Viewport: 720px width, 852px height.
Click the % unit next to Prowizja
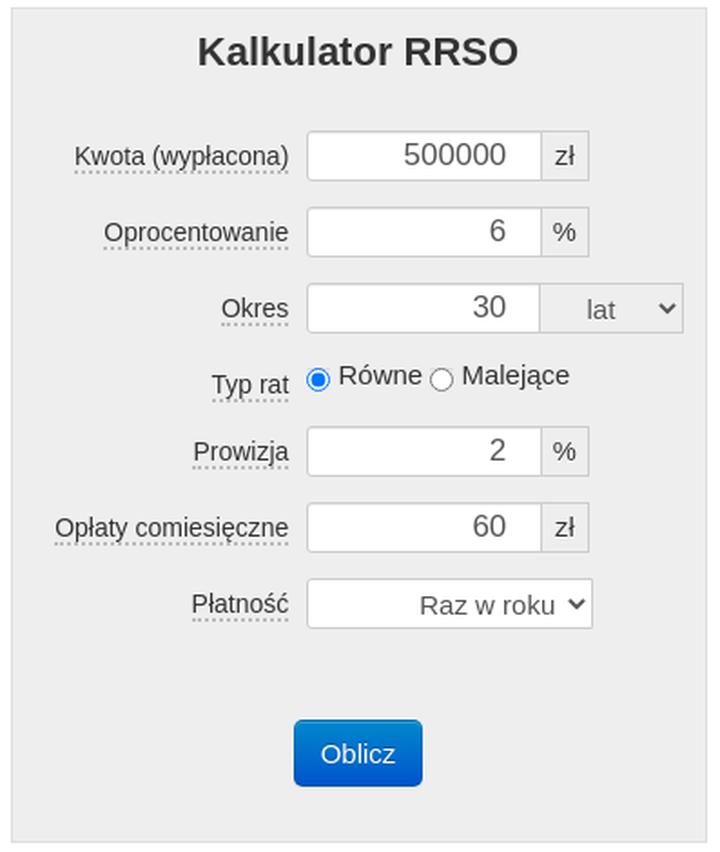(x=564, y=451)
